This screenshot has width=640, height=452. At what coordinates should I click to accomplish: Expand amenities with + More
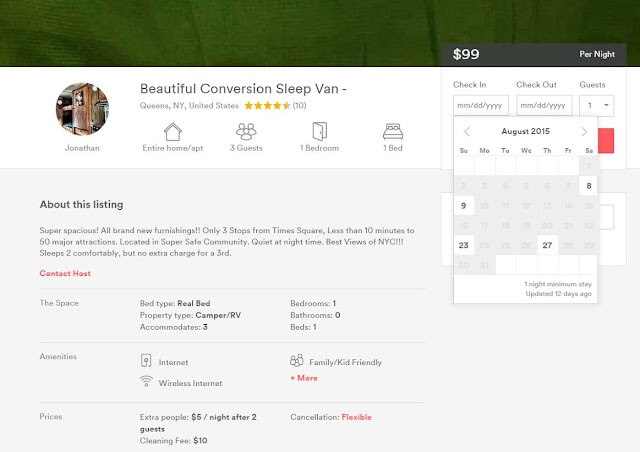pyautogui.click(x=304, y=378)
